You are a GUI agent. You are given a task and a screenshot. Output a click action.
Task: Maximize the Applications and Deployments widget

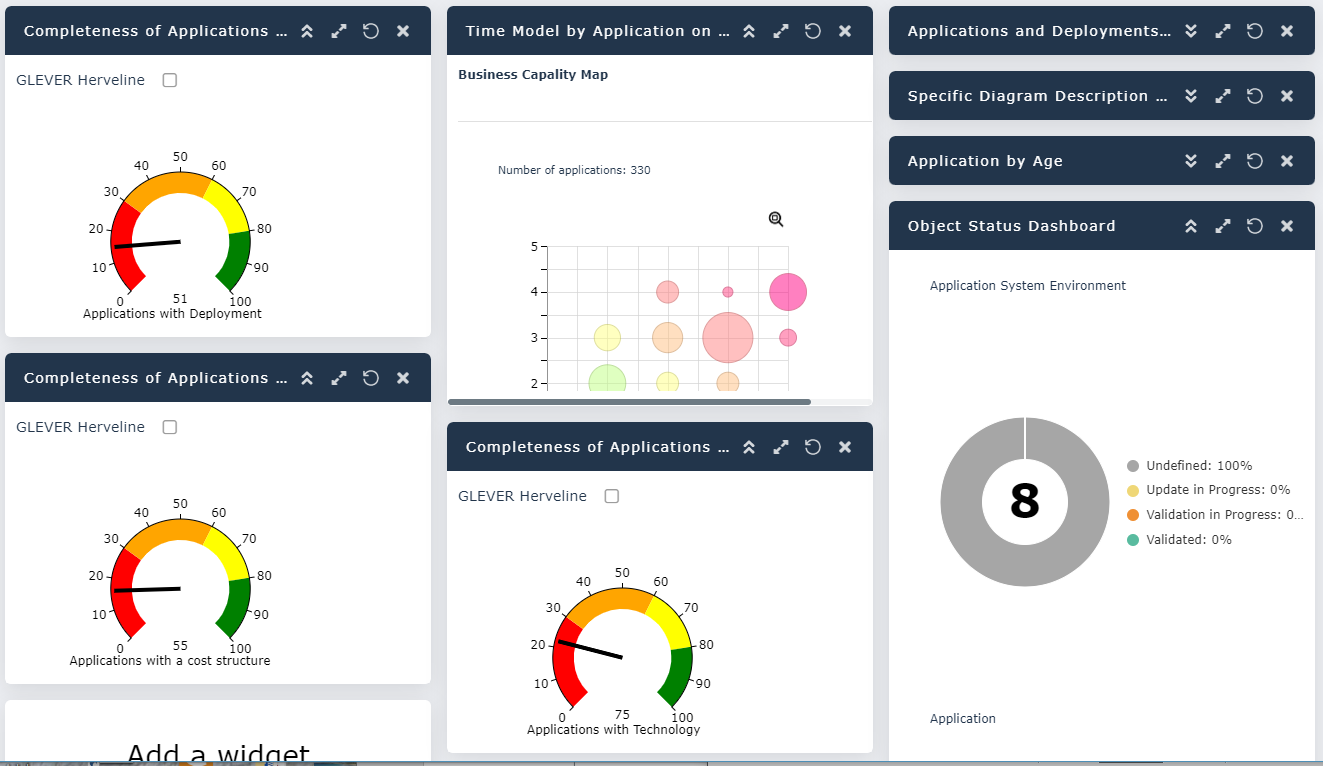(1223, 31)
